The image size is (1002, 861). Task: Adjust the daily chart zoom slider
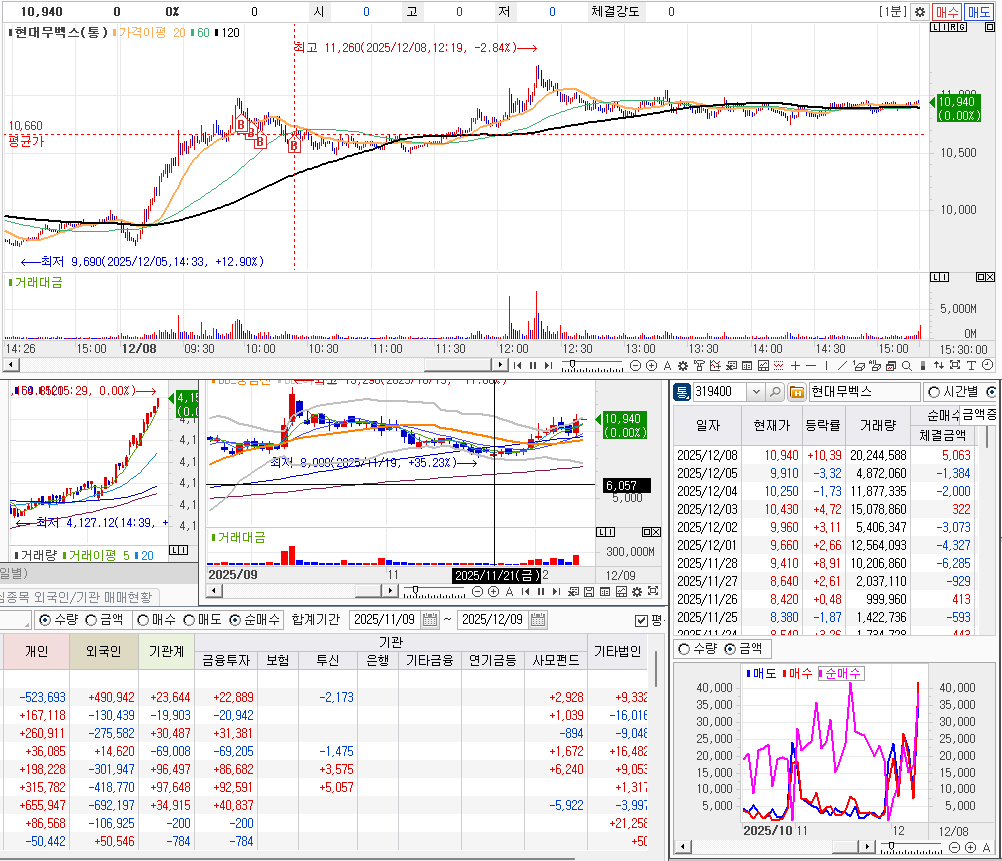pyautogui.click(x=434, y=592)
